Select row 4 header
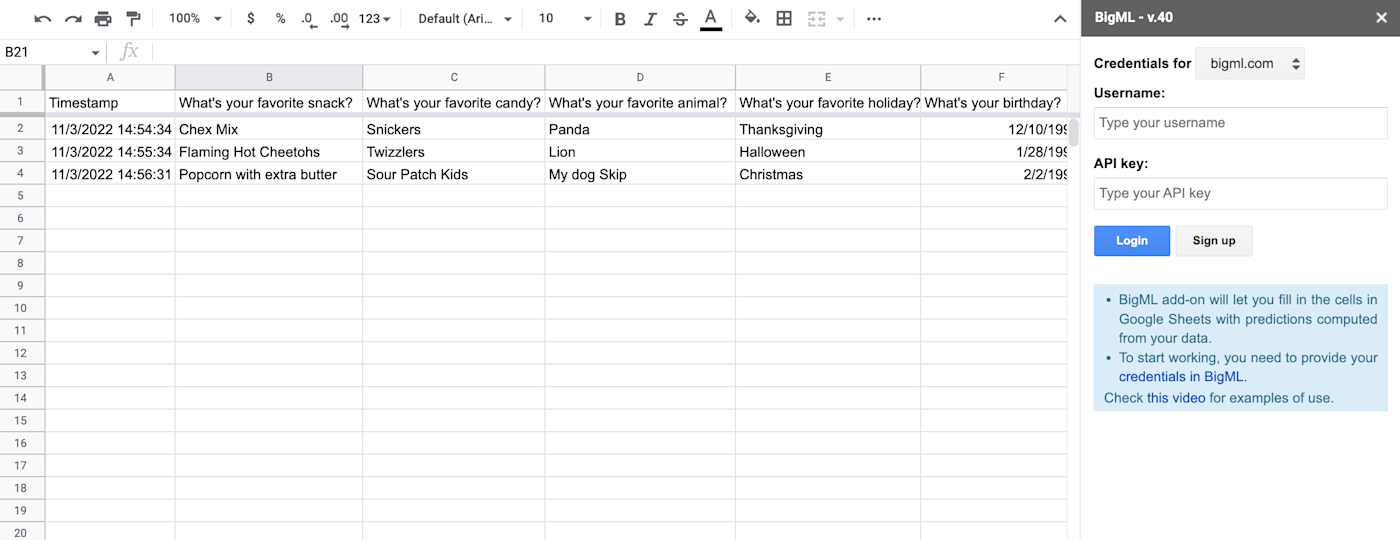1400x540 pixels. (x=22, y=174)
